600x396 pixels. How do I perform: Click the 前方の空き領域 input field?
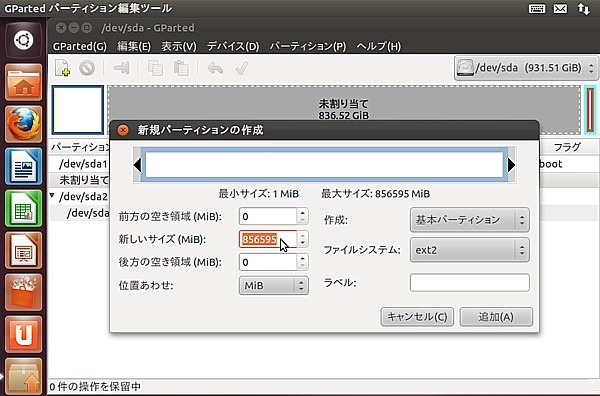(268, 216)
